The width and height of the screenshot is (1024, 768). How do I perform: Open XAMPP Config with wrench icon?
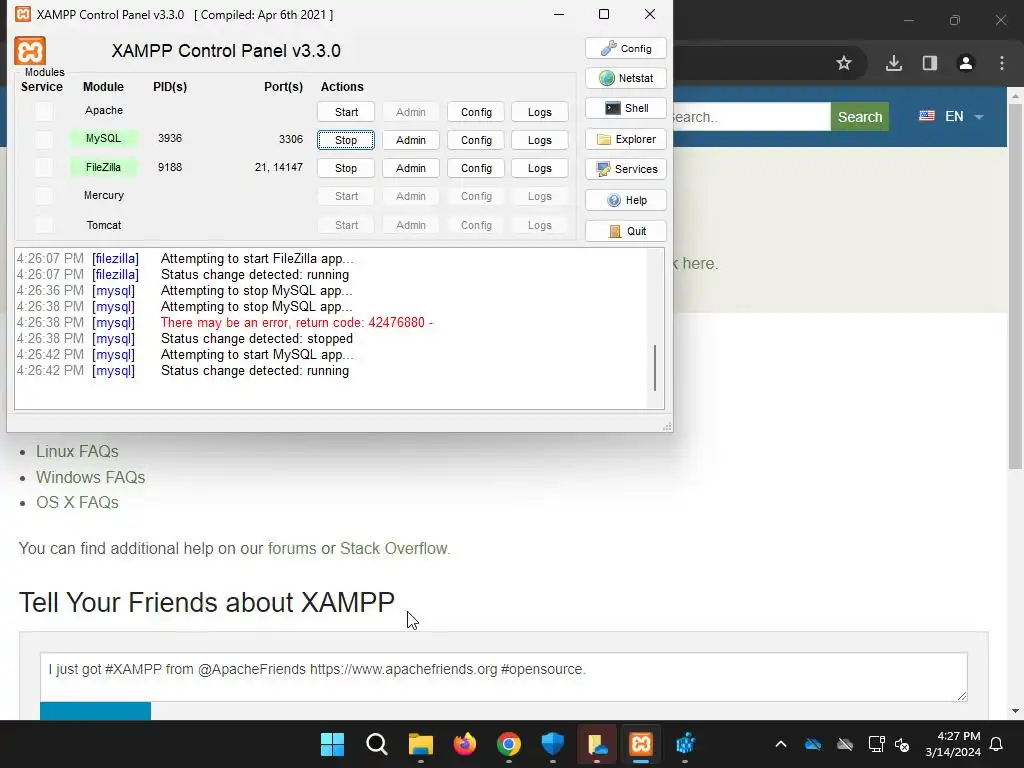point(626,48)
